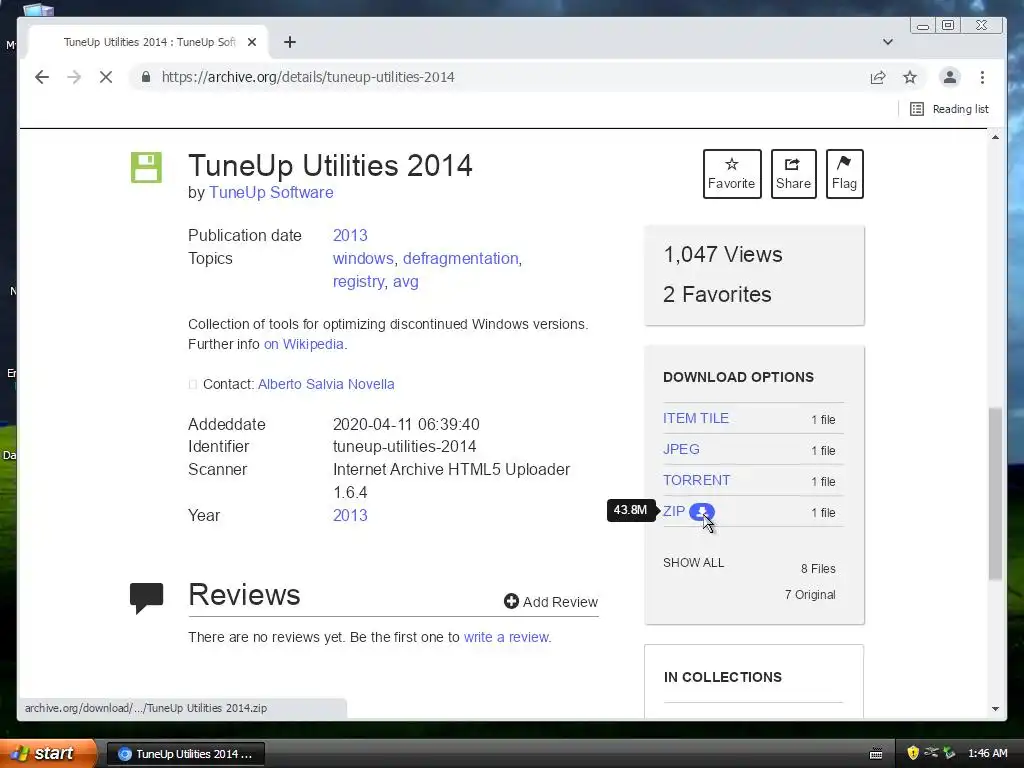Download the TORRENT file
Image resolution: width=1024 pixels, height=768 pixels.
click(x=696, y=480)
